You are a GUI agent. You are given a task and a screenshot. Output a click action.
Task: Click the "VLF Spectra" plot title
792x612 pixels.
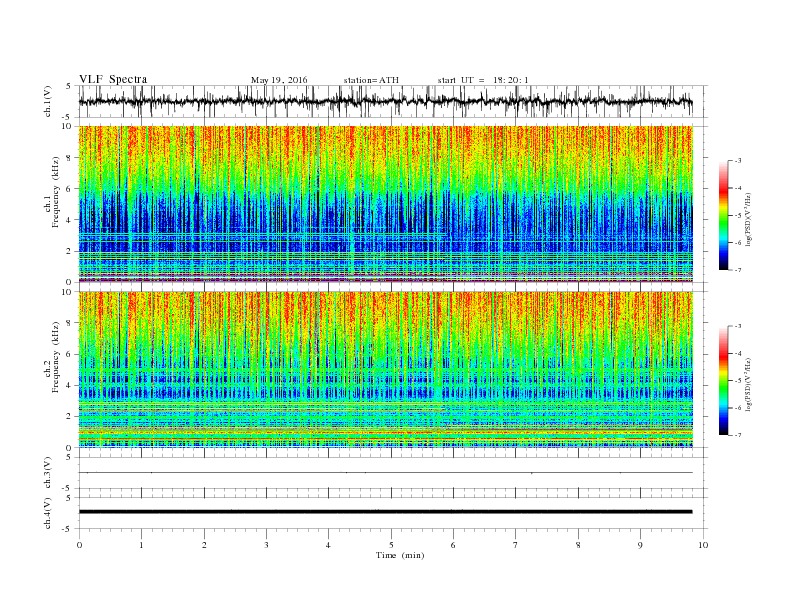[x=113, y=79]
